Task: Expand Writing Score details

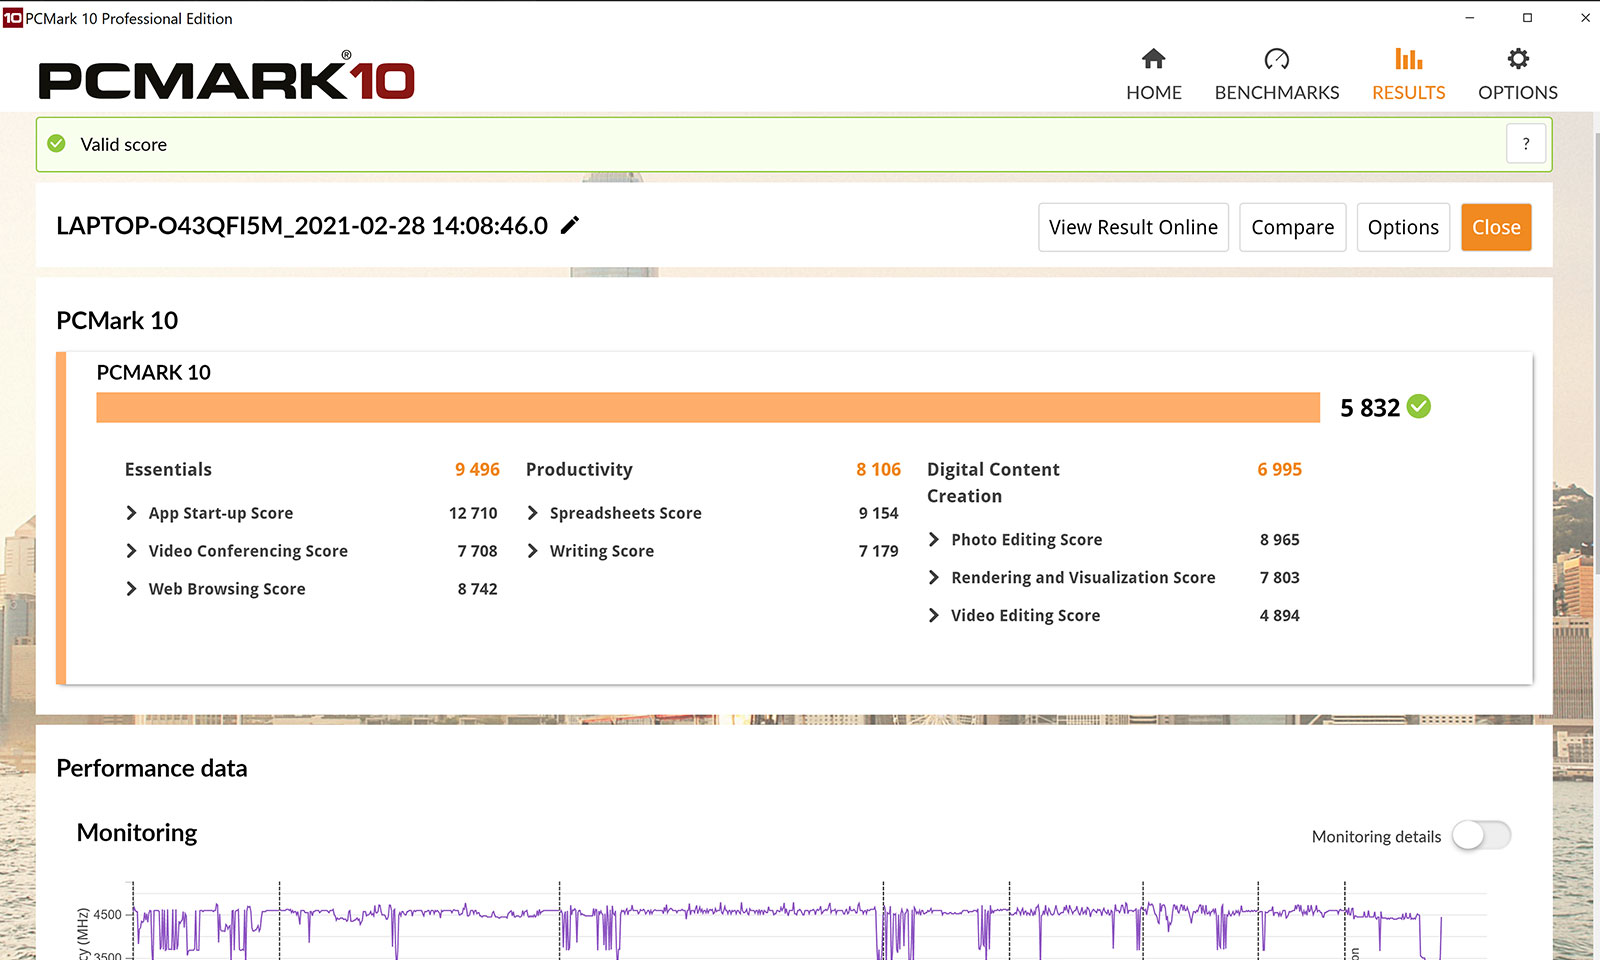Action: pos(532,551)
